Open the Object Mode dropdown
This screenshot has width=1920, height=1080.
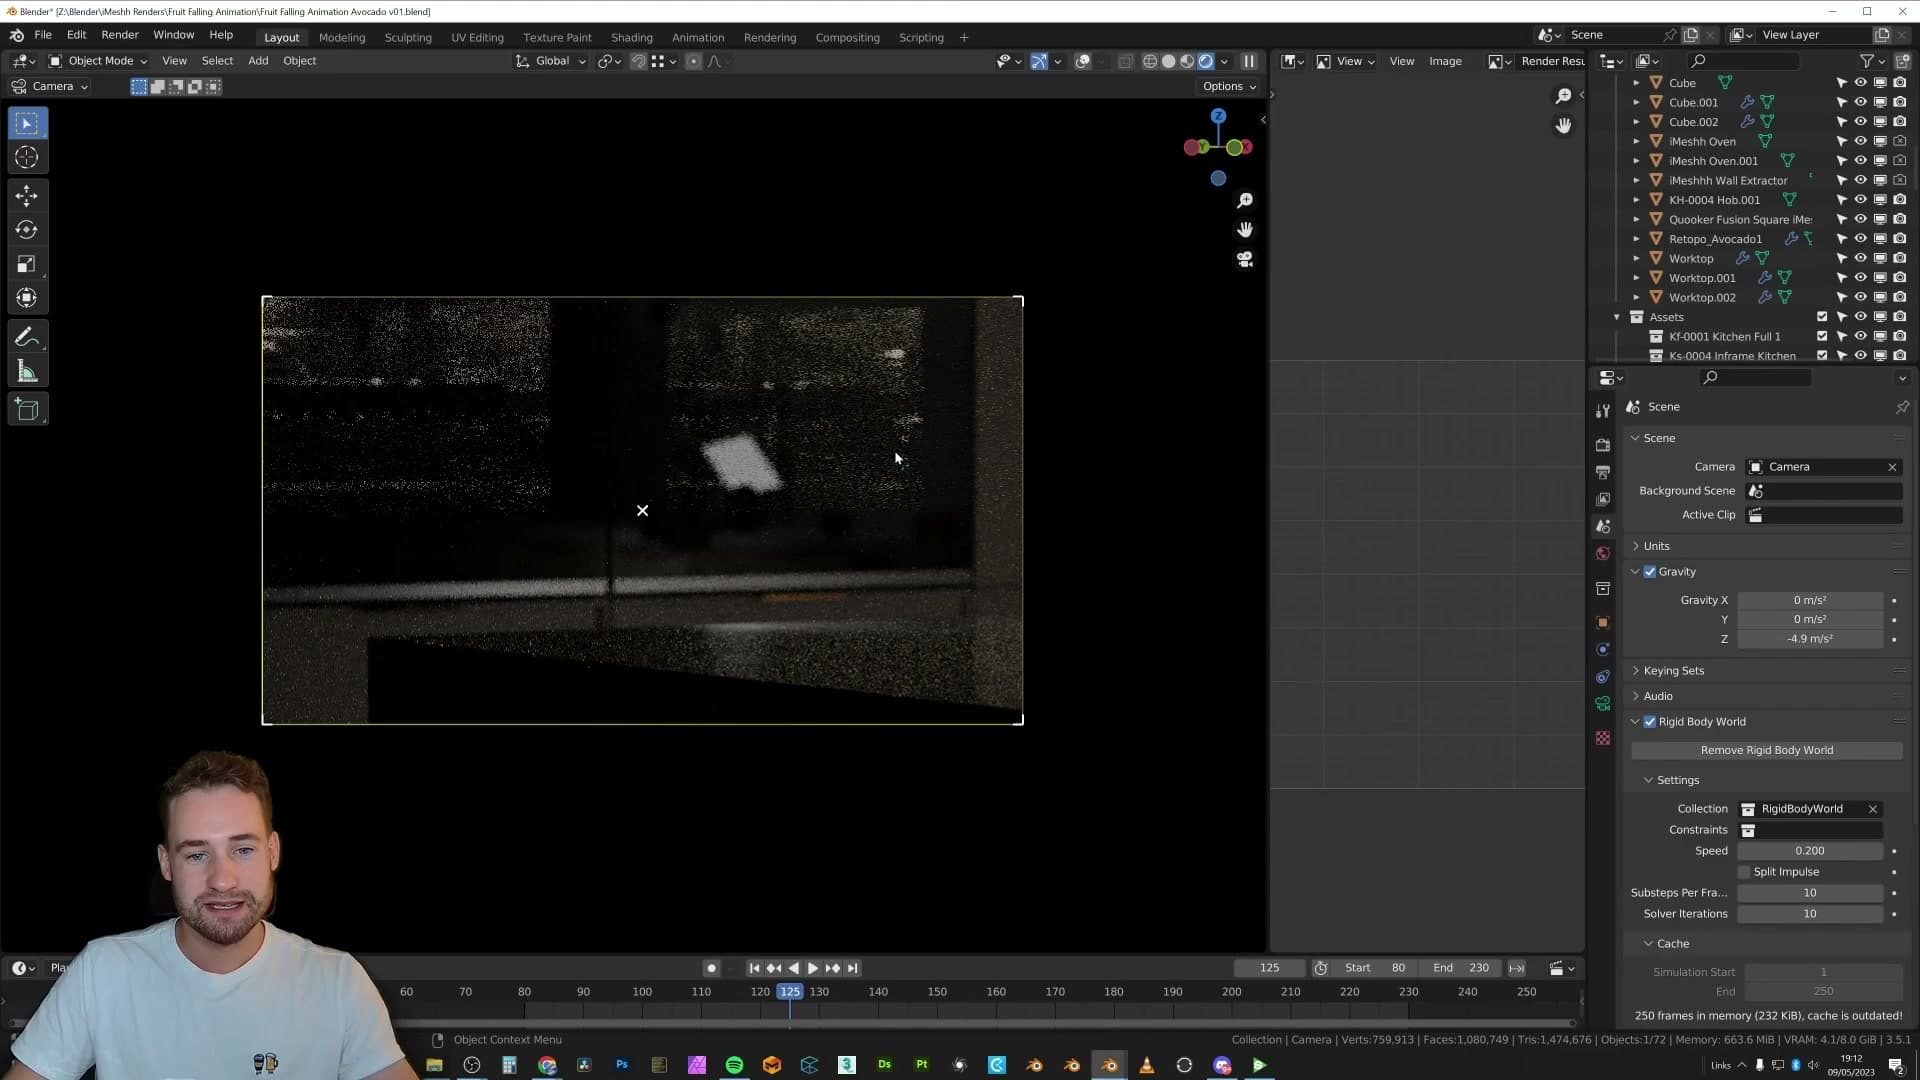click(98, 61)
